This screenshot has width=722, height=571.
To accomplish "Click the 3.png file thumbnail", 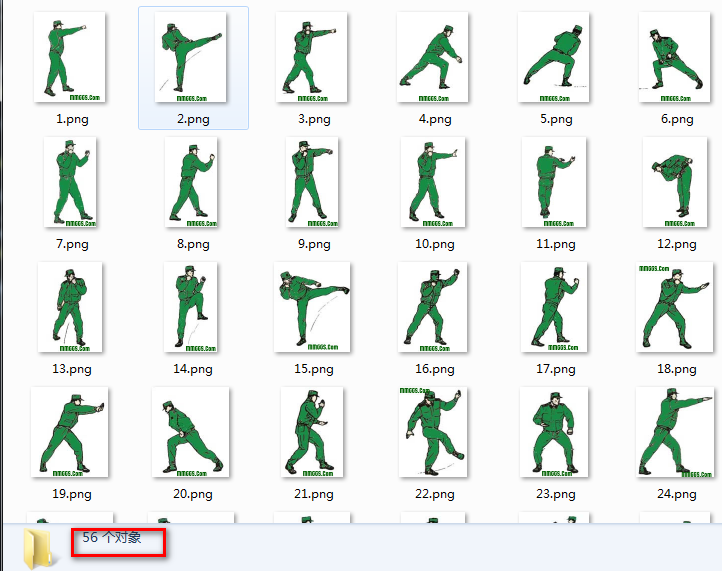I will [311, 57].
